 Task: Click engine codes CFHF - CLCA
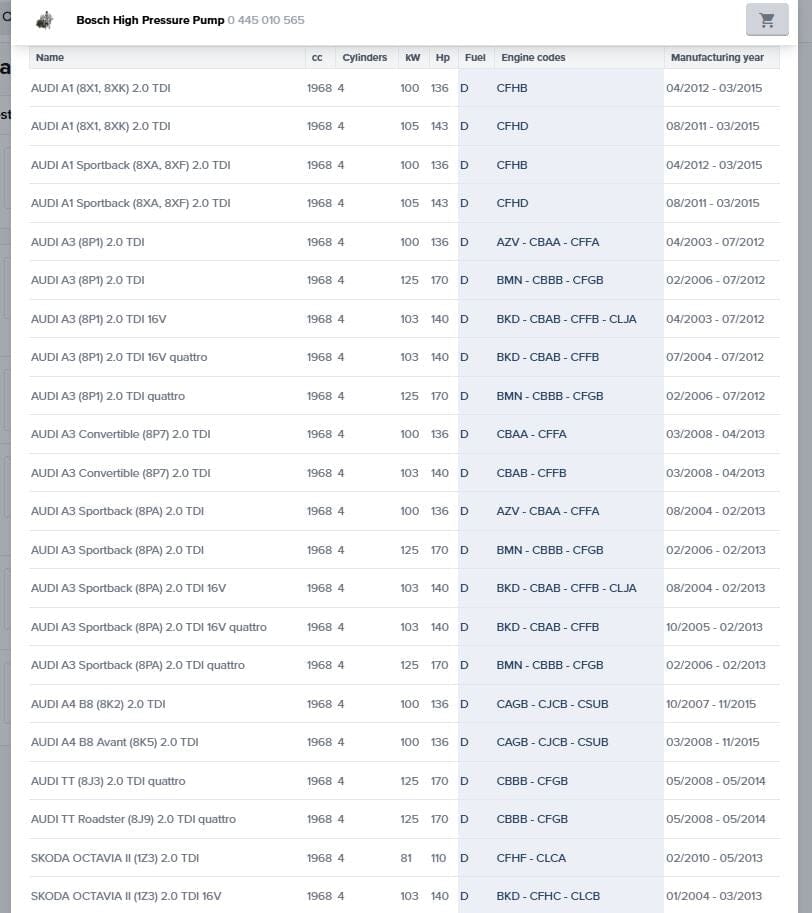(x=531, y=858)
